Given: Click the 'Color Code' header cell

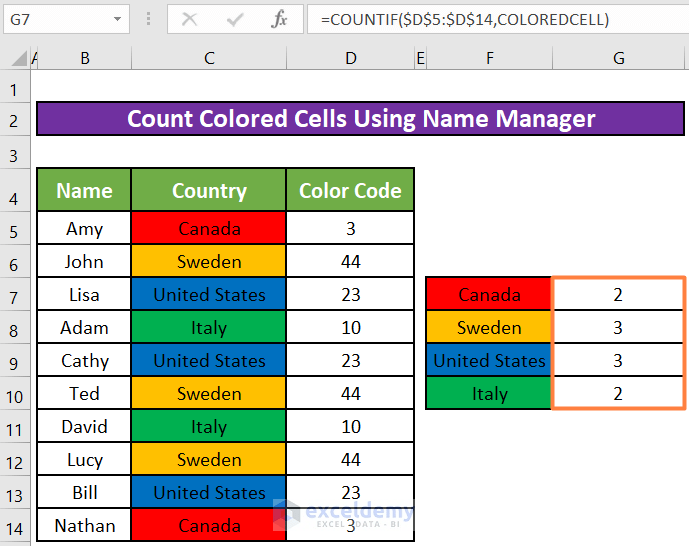Looking at the screenshot, I should tap(350, 190).
